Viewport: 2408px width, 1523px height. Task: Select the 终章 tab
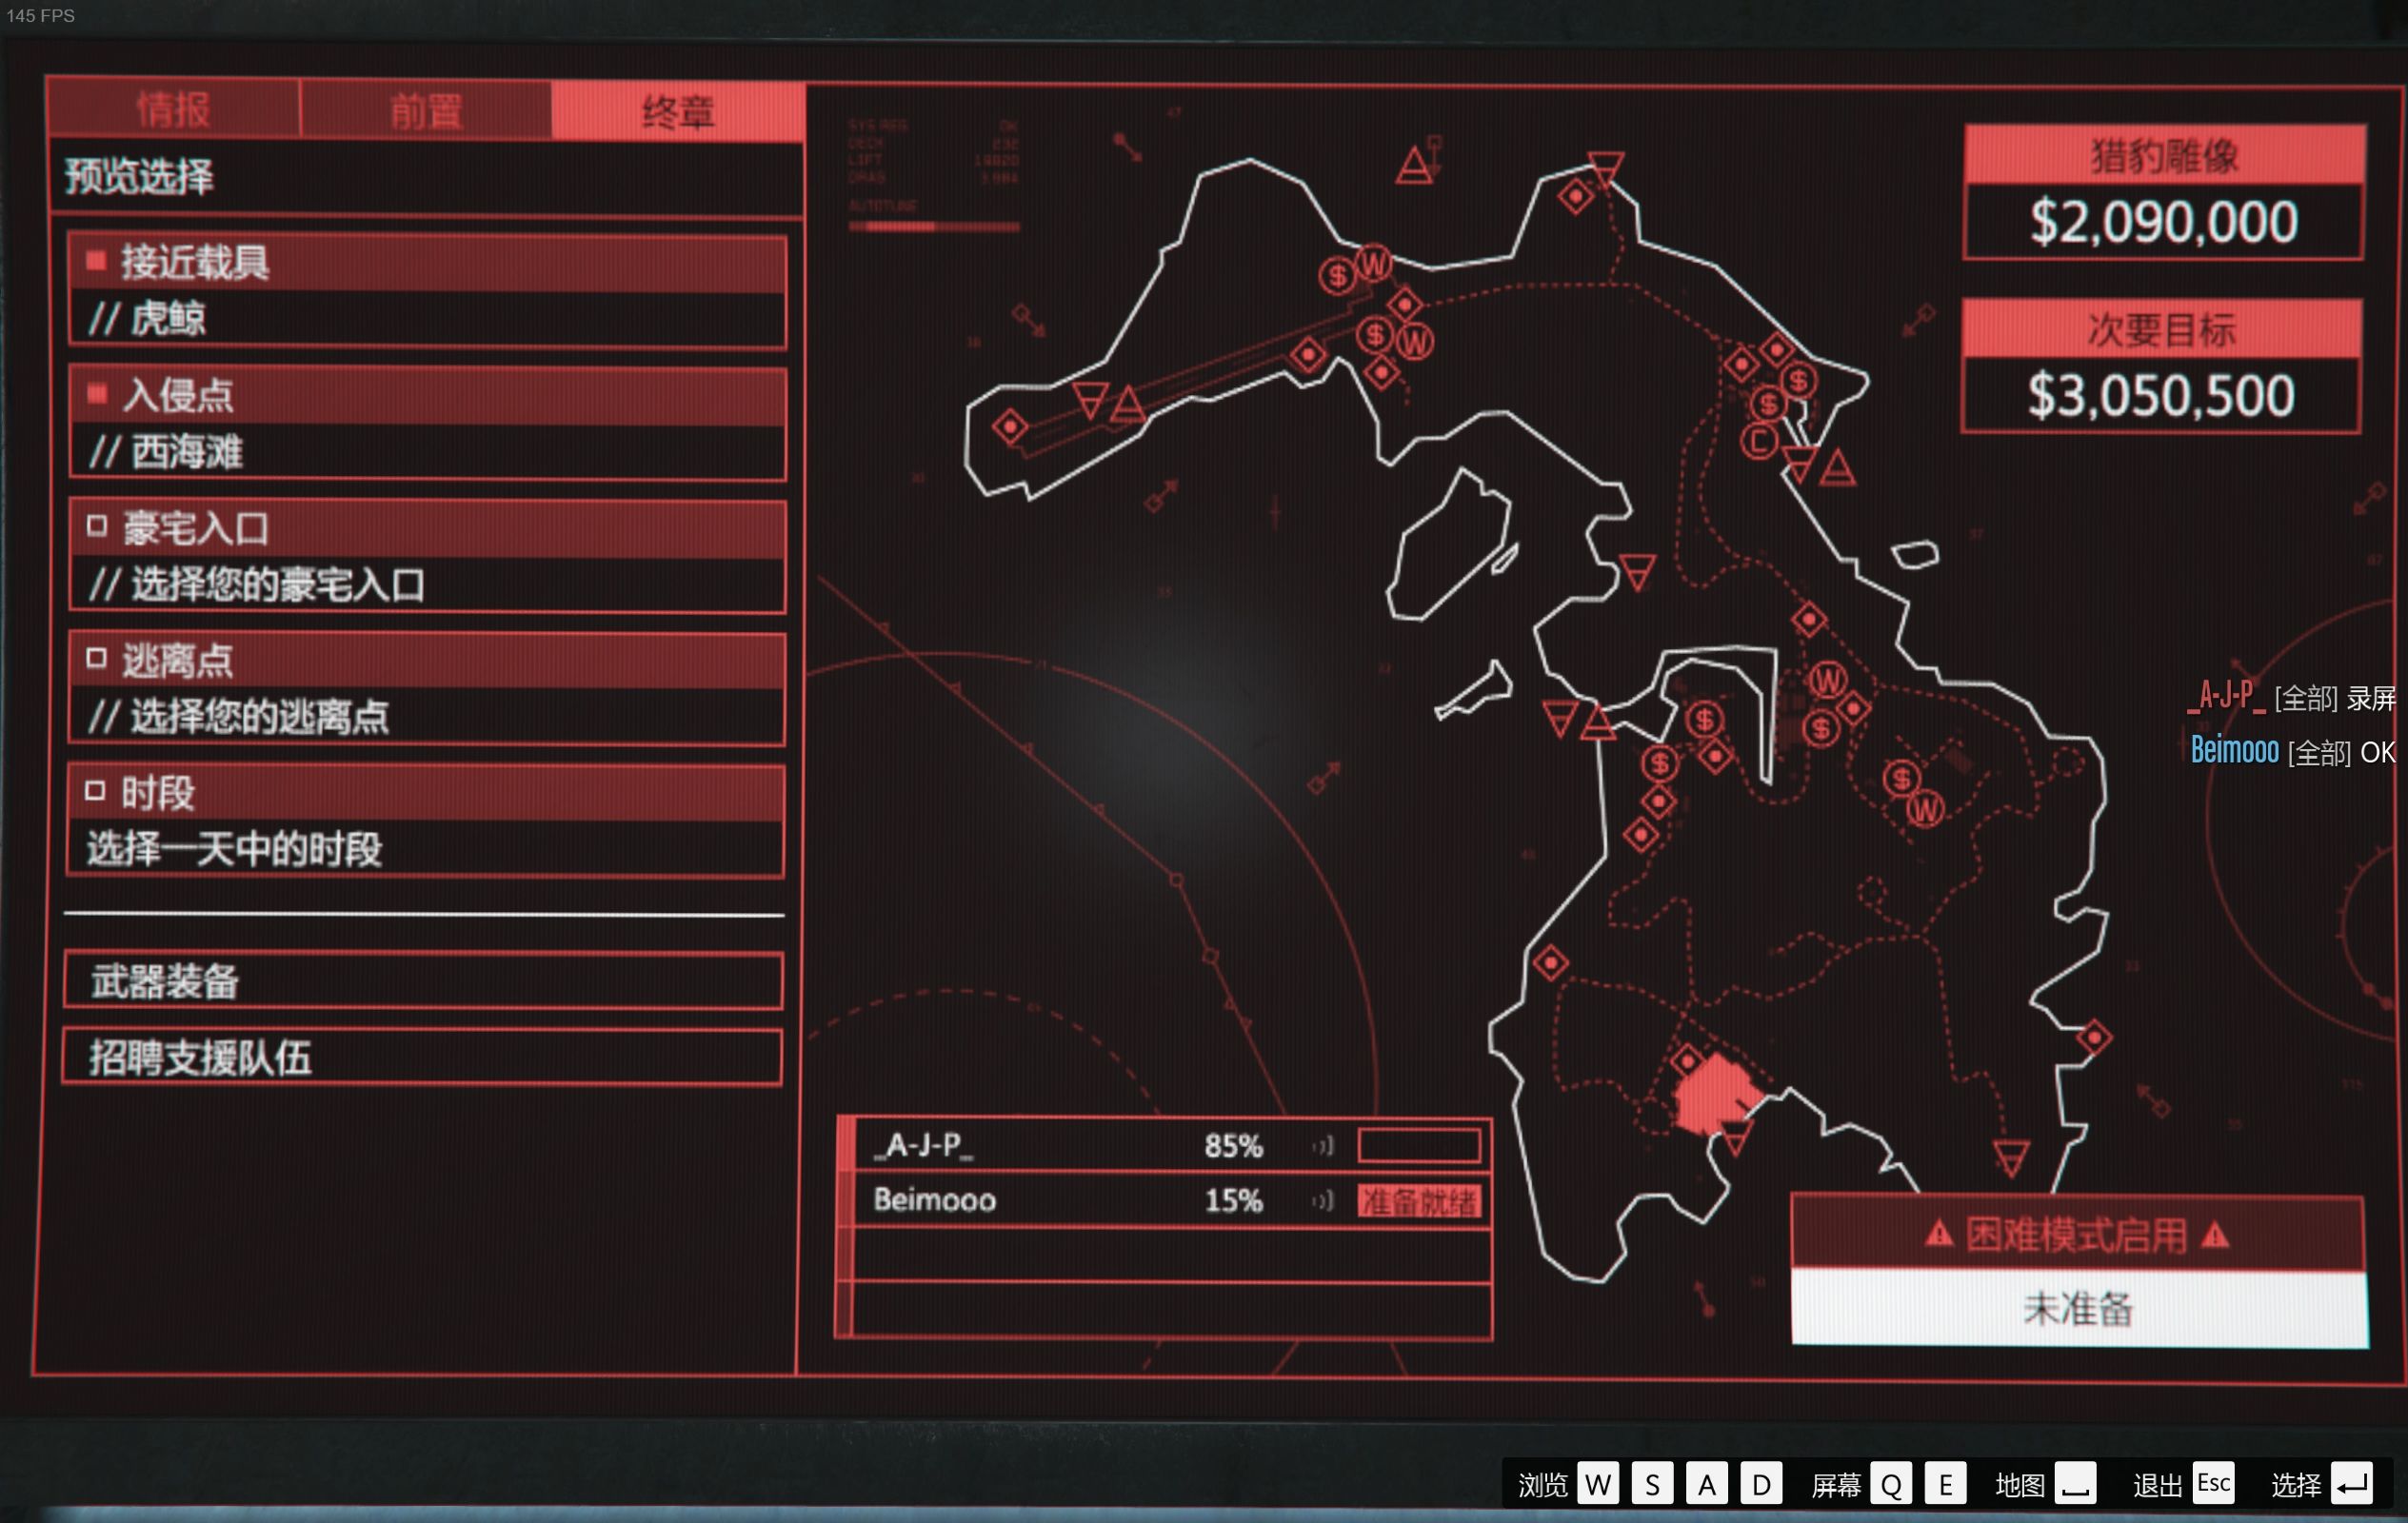(678, 112)
